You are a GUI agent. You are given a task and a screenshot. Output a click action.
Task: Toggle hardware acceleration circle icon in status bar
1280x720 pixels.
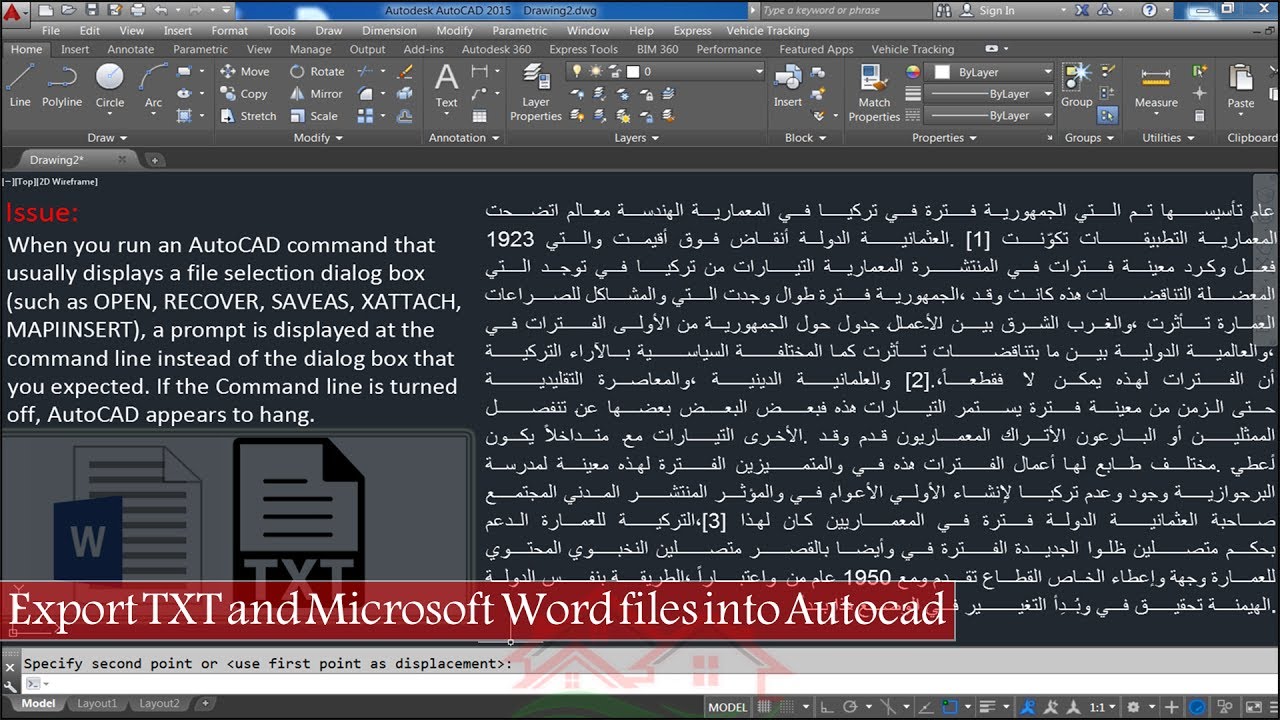(x=1197, y=707)
